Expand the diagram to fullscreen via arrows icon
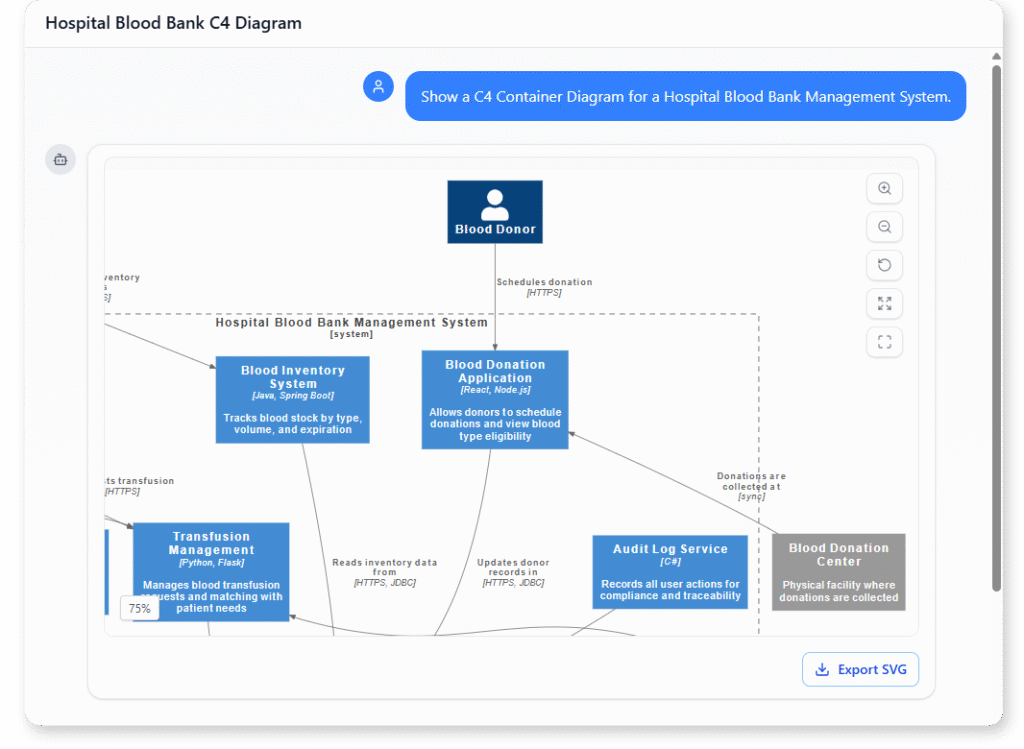Viewport: 1024px width, 749px height. point(884,303)
